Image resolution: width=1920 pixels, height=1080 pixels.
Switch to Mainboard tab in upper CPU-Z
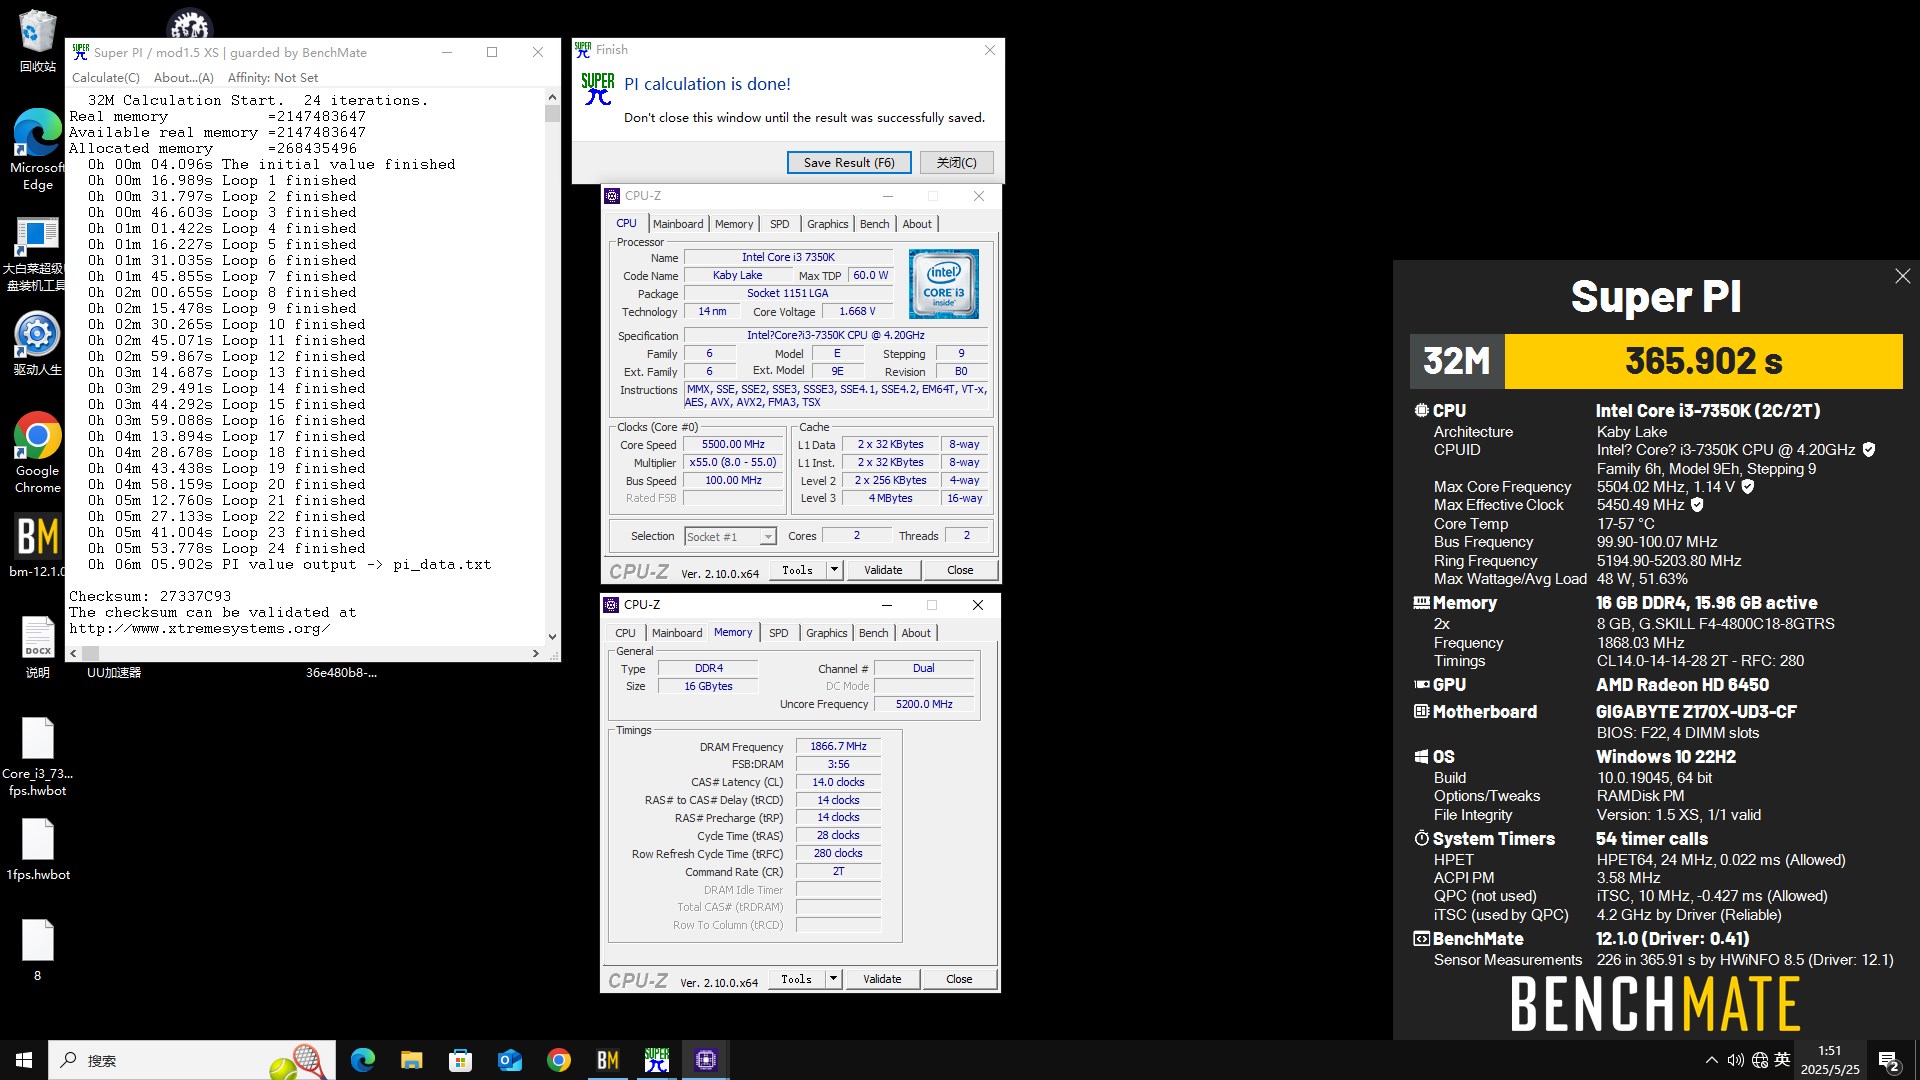(x=678, y=224)
